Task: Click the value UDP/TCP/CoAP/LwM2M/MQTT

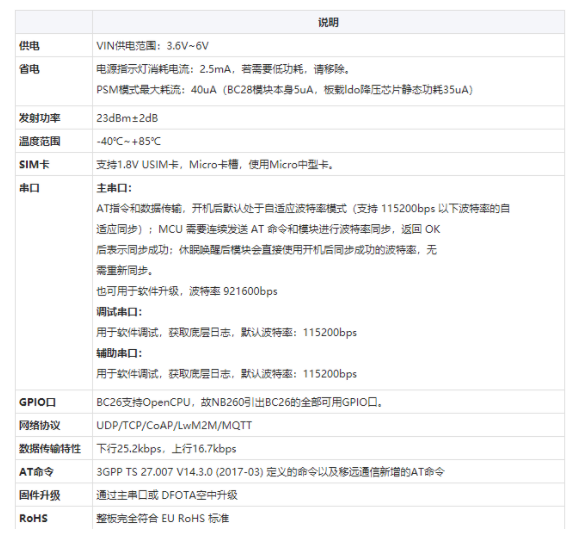Action: [x=174, y=425]
